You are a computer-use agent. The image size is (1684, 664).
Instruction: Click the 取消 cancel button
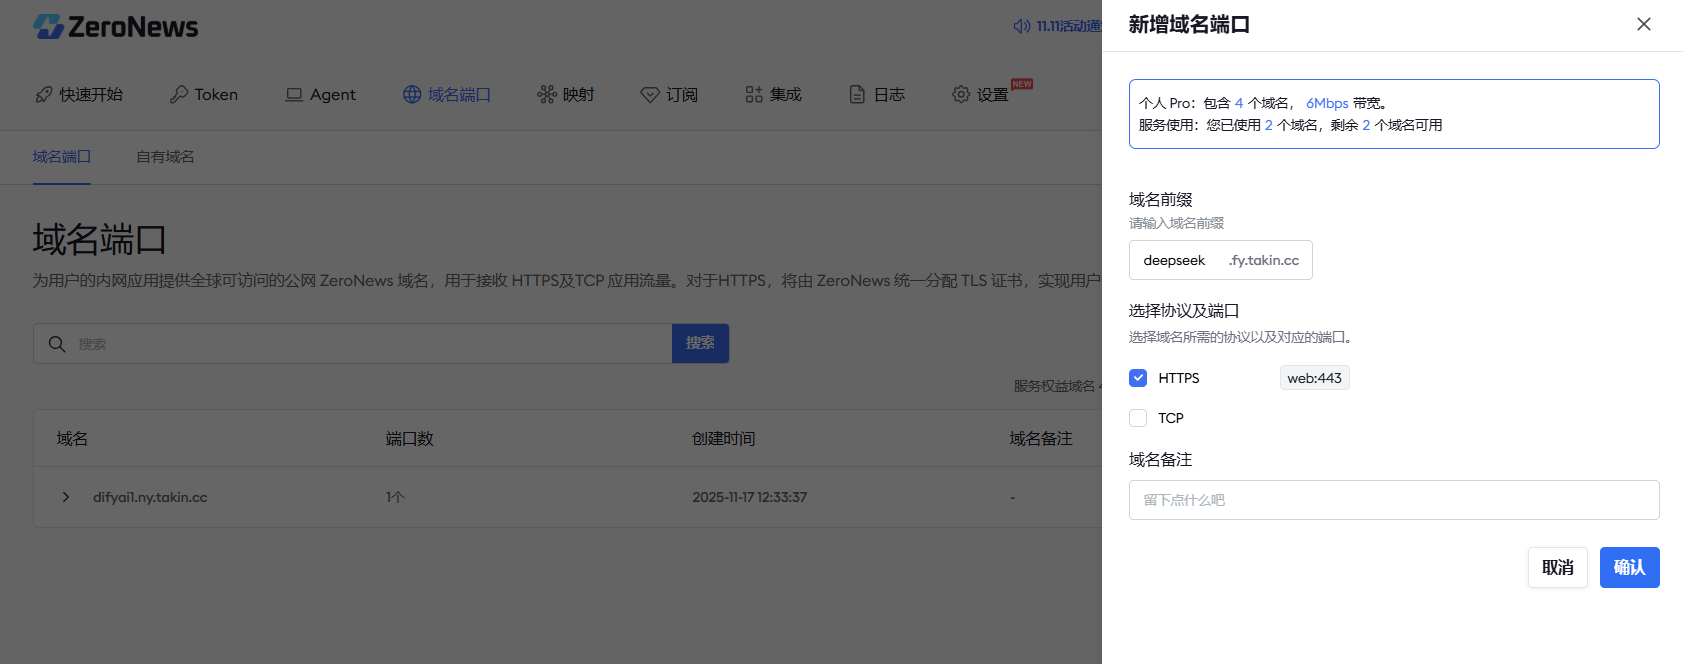[1557, 567]
